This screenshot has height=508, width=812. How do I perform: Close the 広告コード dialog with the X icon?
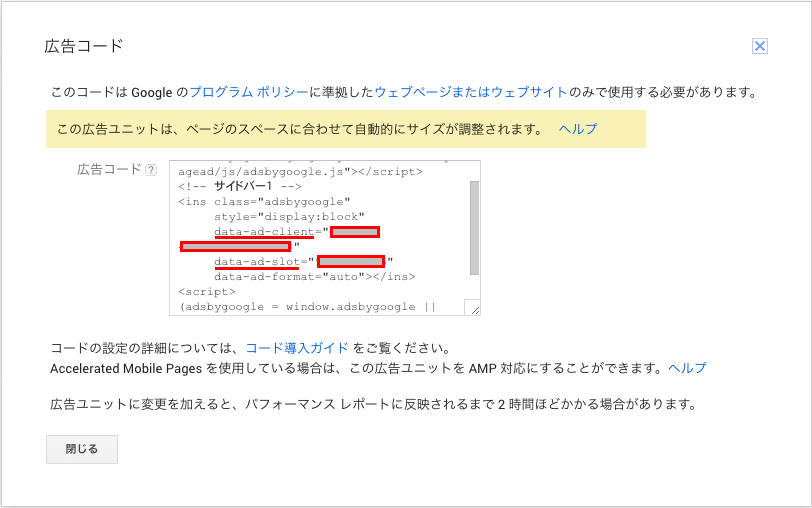coord(759,46)
